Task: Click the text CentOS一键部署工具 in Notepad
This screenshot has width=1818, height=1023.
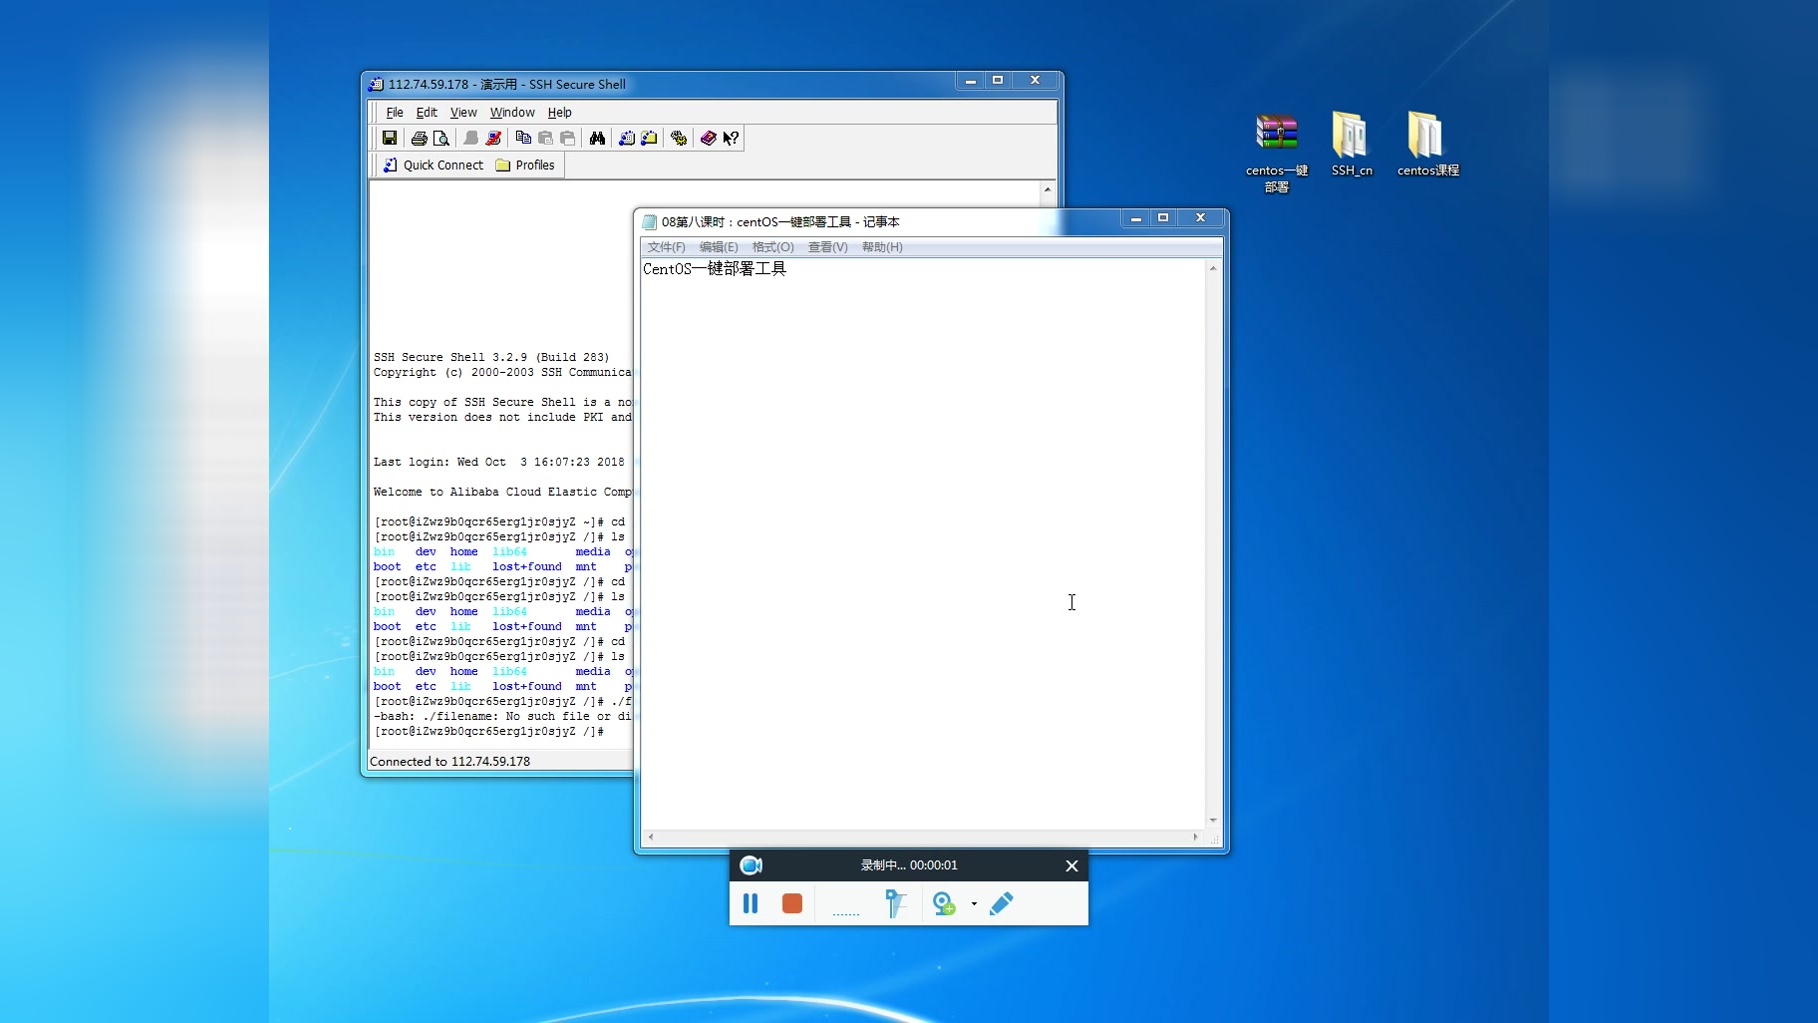Action: coord(715,269)
